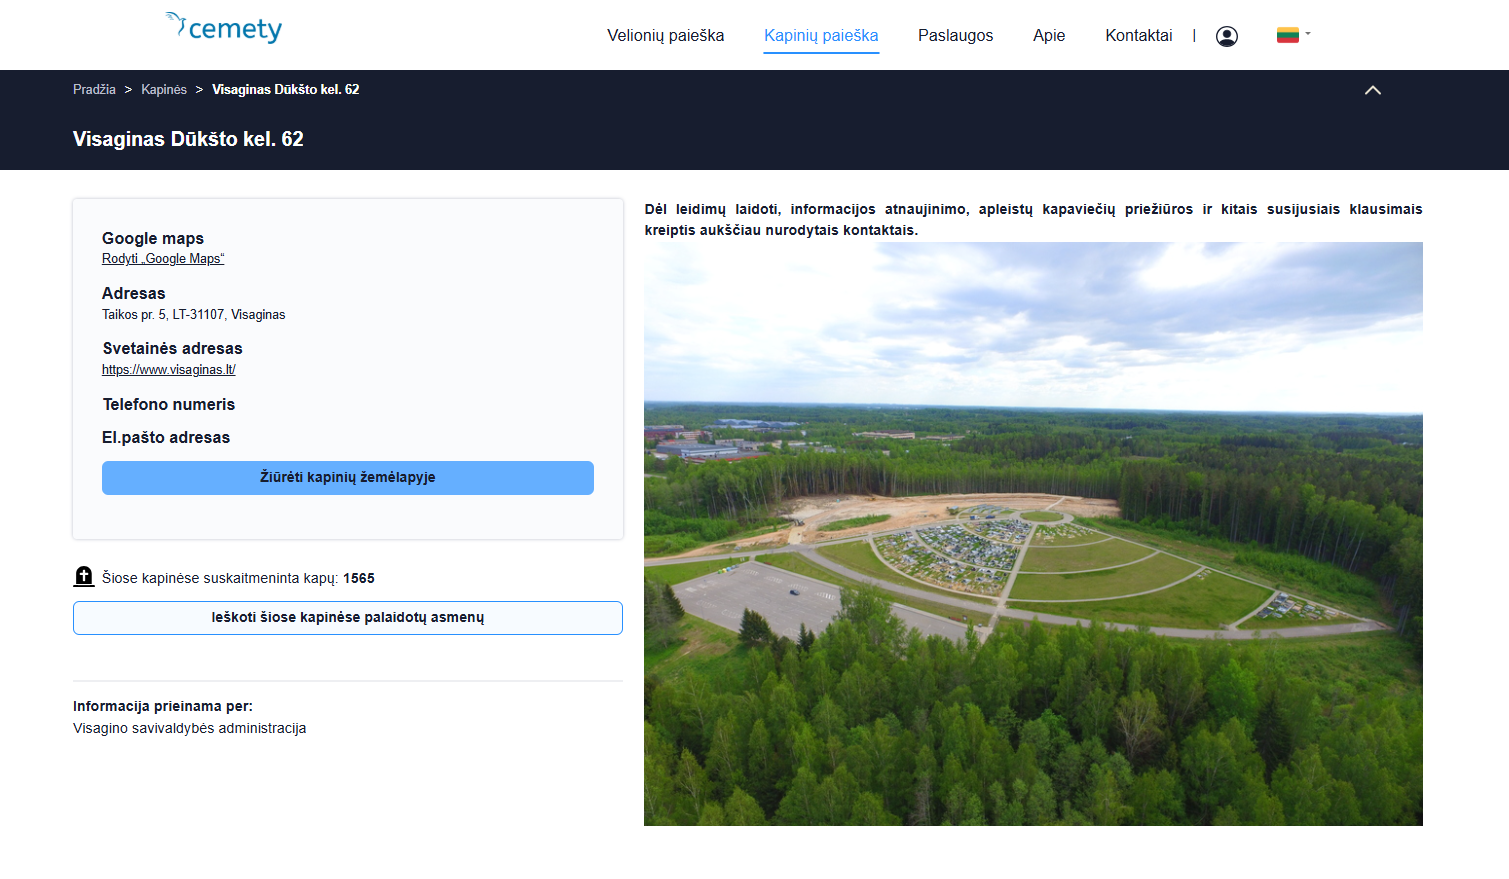This screenshot has width=1509, height=879.
Task: Click the tombstone grave count icon
Action: (x=84, y=576)
